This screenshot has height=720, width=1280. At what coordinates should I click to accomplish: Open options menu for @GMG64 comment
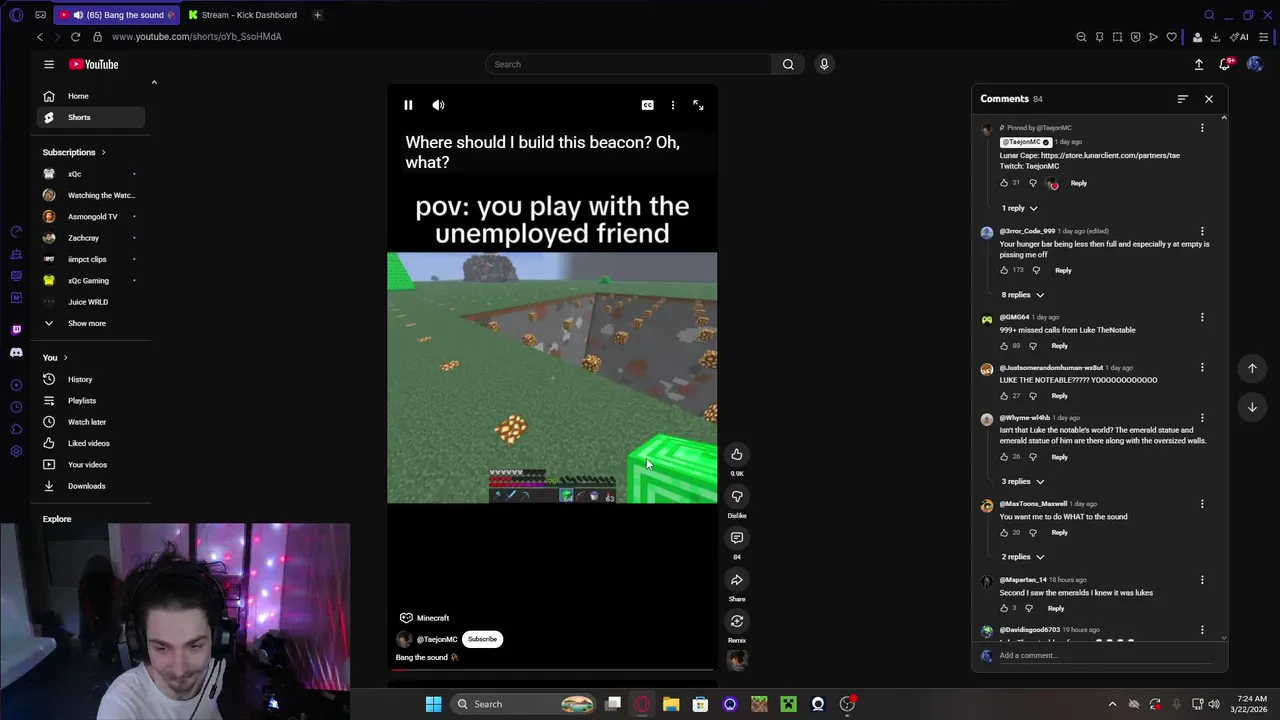pos(1202,317)
